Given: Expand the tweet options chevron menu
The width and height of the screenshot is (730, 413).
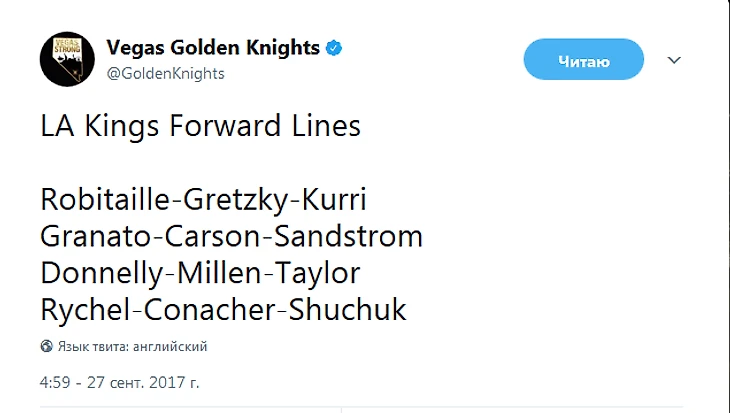Looking at the screenshot, I should 674,60.
